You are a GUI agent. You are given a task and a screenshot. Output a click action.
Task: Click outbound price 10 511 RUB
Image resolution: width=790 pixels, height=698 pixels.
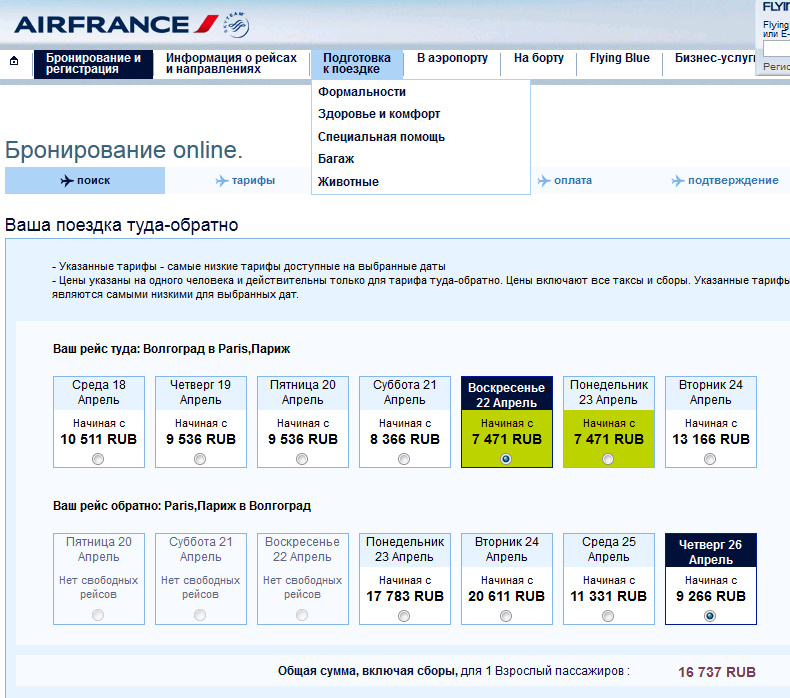point(99,439)
